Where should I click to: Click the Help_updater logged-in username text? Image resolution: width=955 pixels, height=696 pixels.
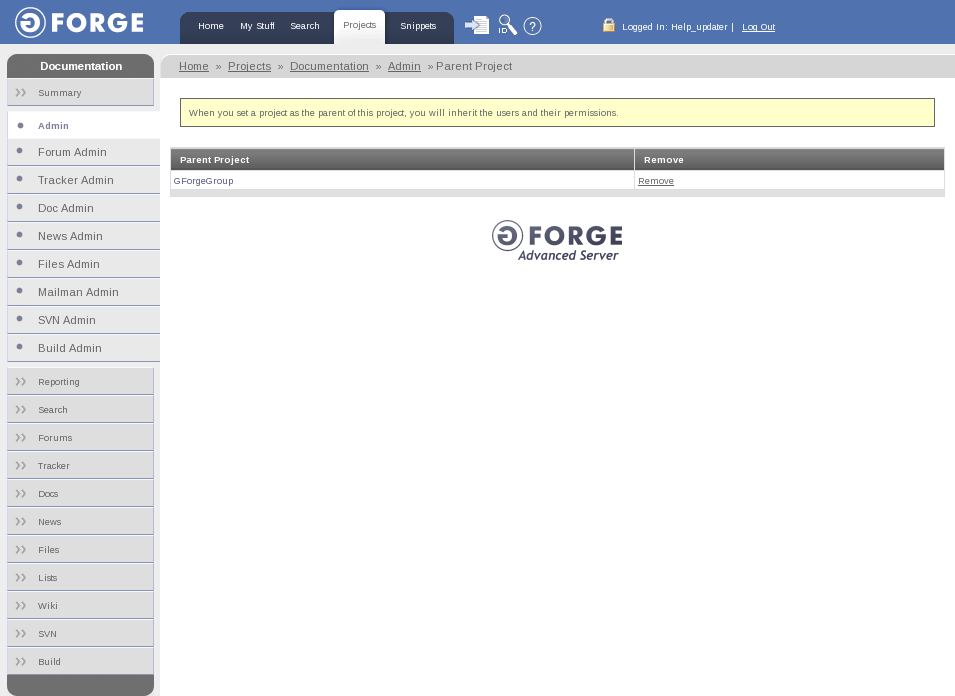point(699,27)
